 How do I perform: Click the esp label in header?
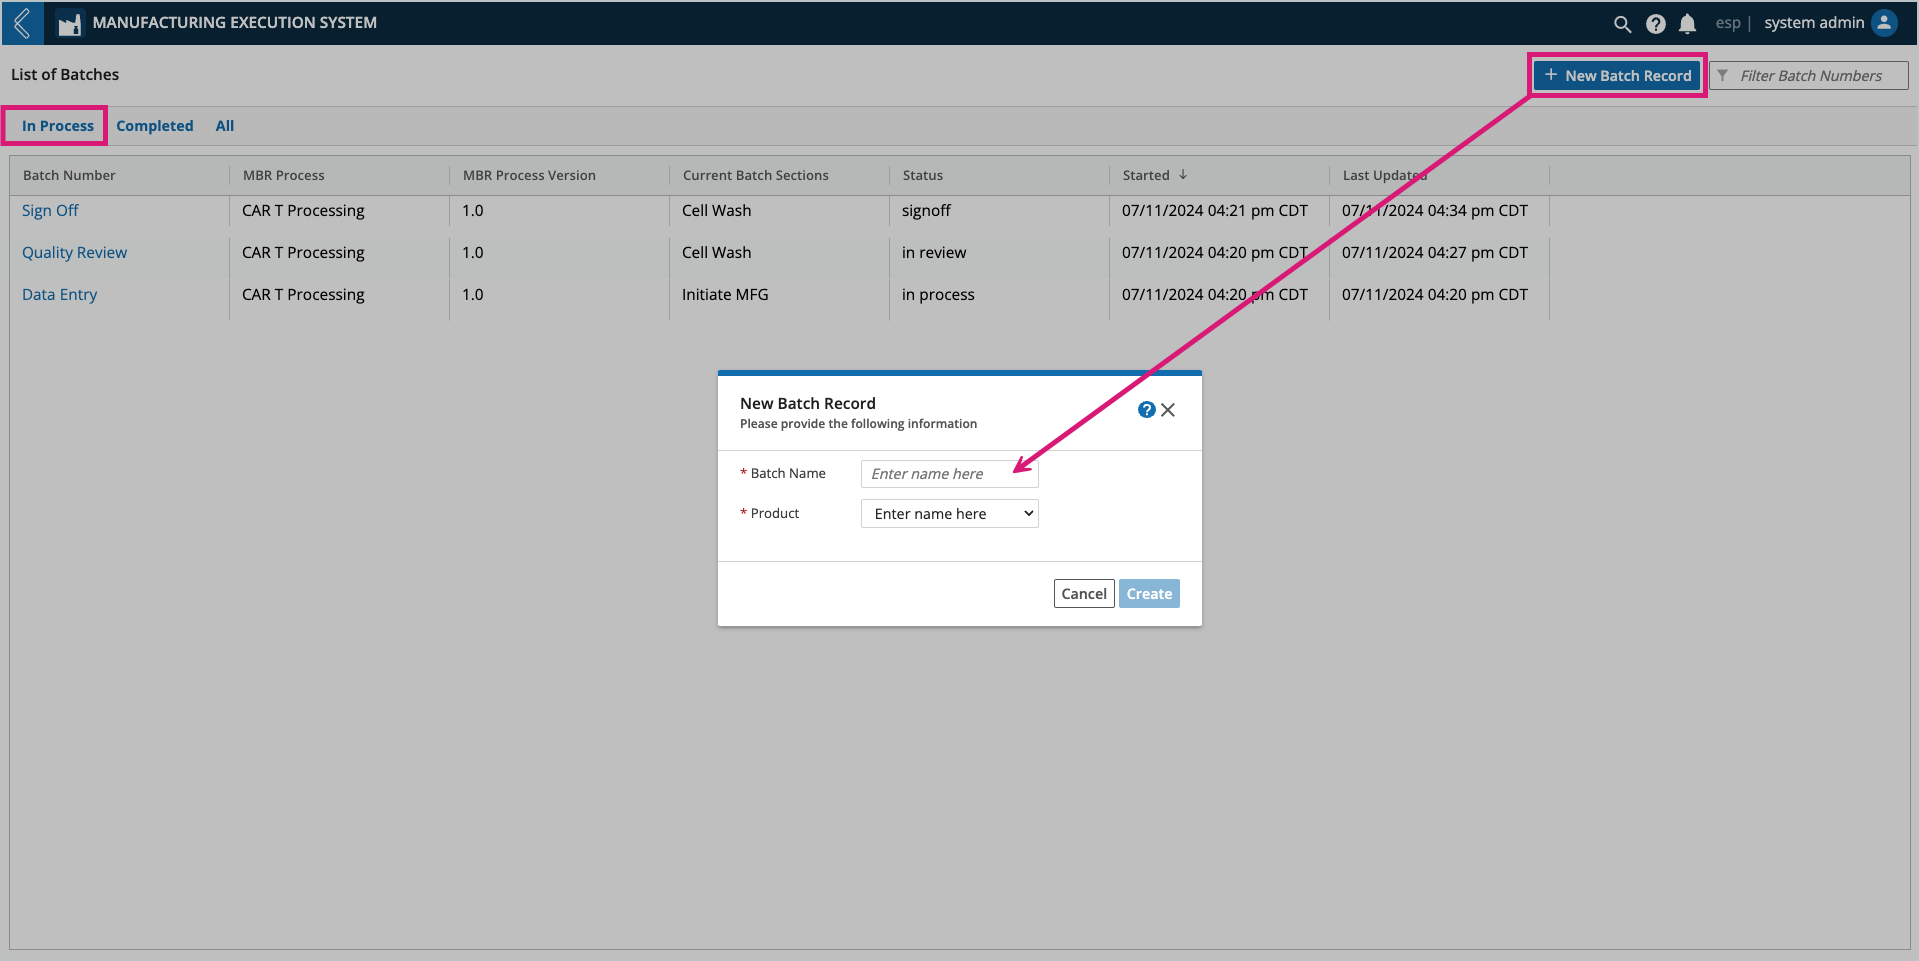pyautogui.click(x=1728, y=23)
